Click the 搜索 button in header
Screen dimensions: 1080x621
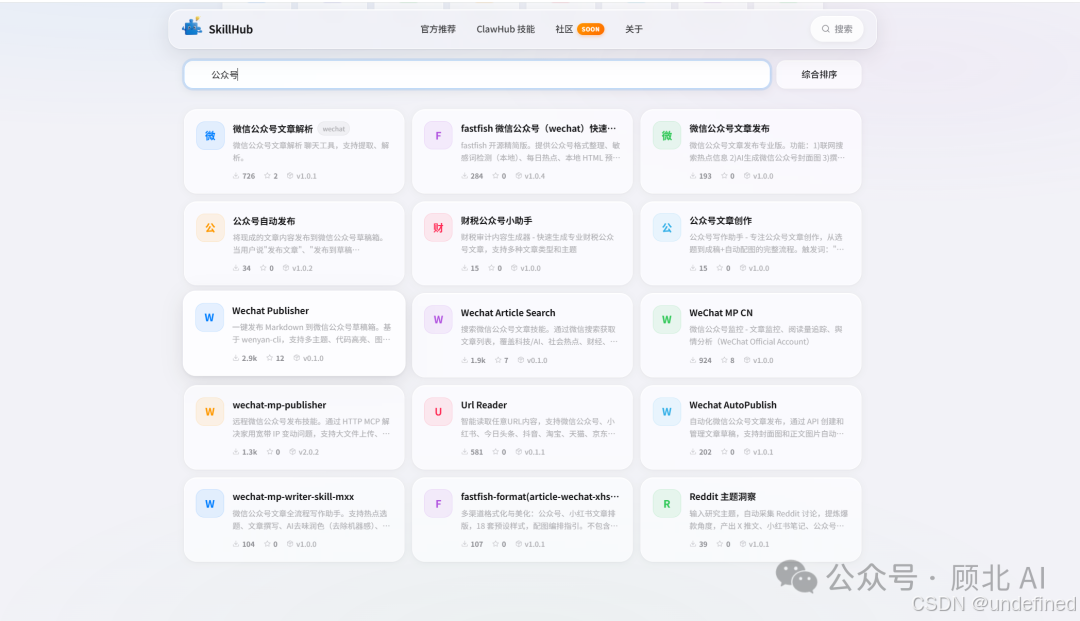pos(837,29)
